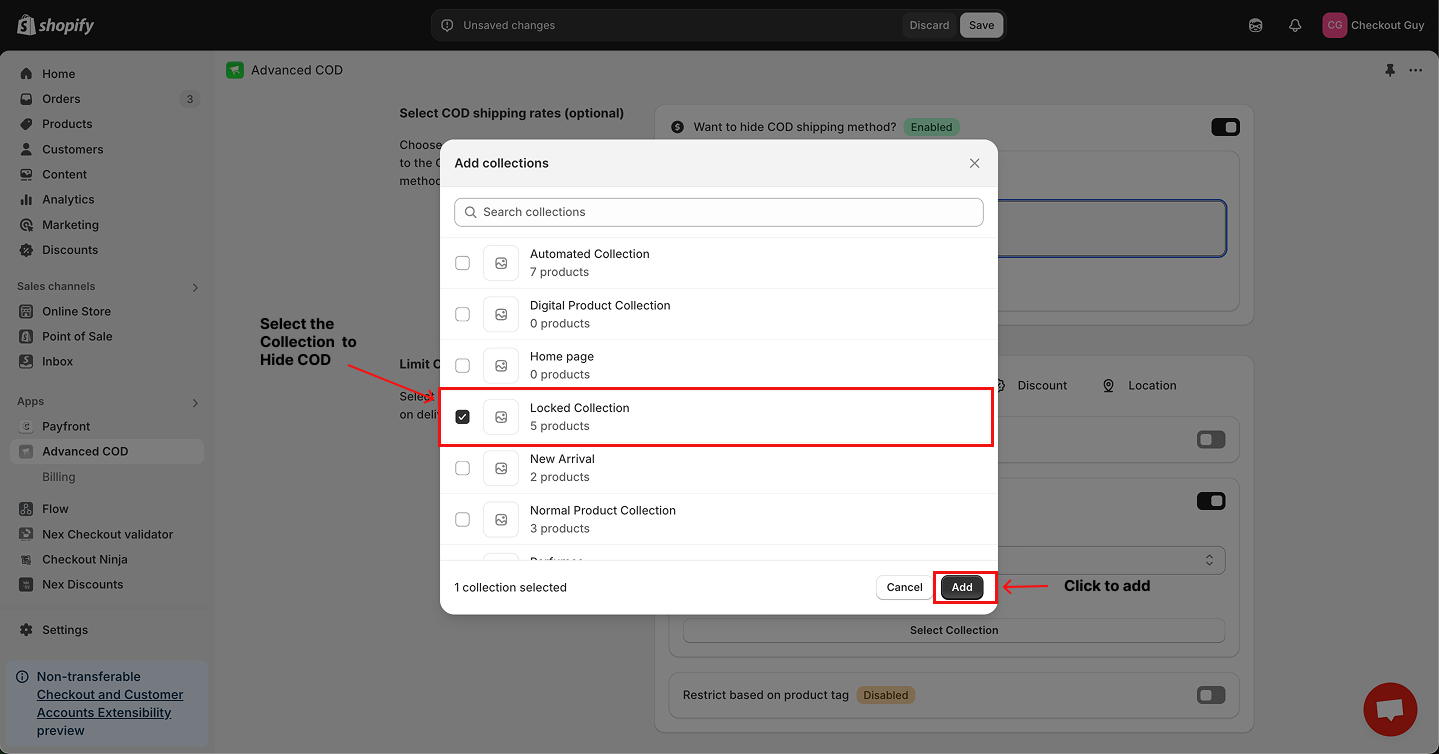
Task: Select the New Arrival checkbox
Action: pyautogui.click(x=462, y=468)
